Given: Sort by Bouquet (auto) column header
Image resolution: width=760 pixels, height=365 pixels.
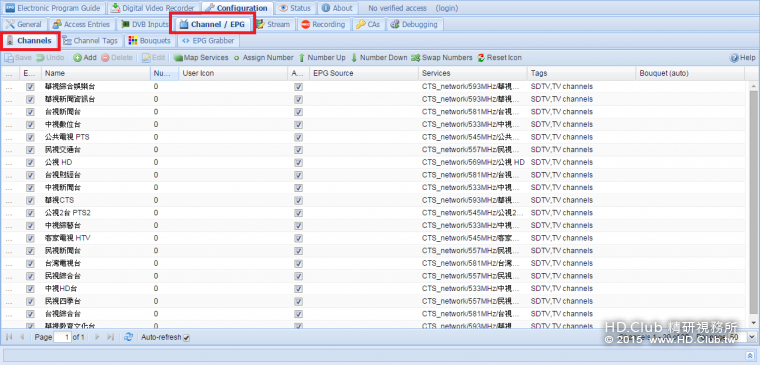Looking at the screenshot, I should 690,73.
